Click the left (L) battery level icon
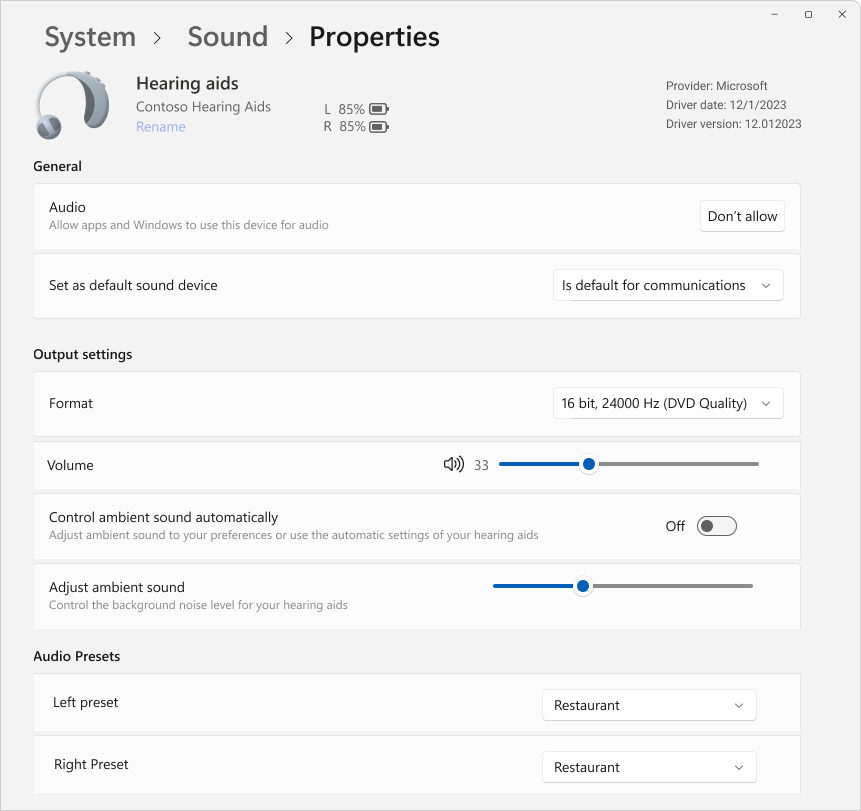 point(377,109)
